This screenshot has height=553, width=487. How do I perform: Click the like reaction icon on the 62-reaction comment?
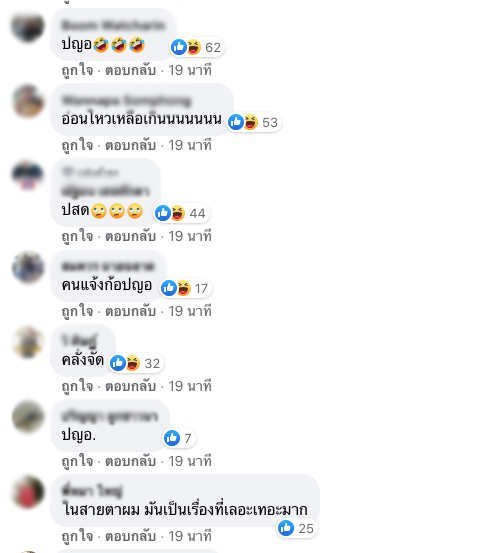tap(179, 47)
